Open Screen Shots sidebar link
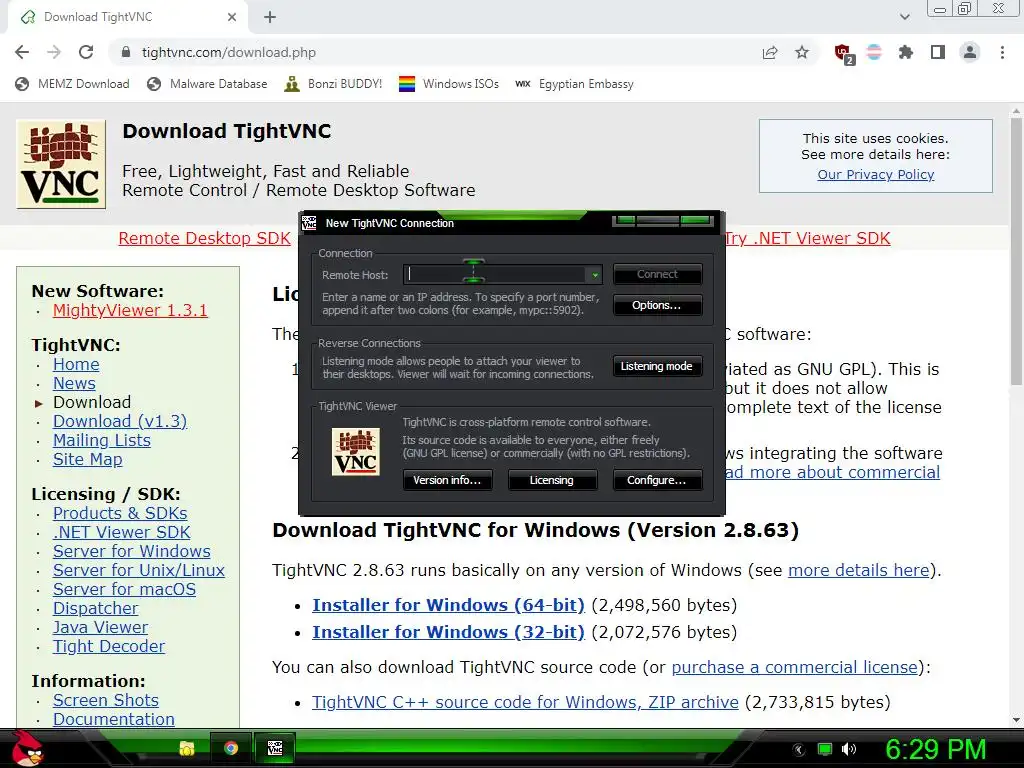Image resolution: width=1024 pixels, height=768 pixels. click(106, 700)
